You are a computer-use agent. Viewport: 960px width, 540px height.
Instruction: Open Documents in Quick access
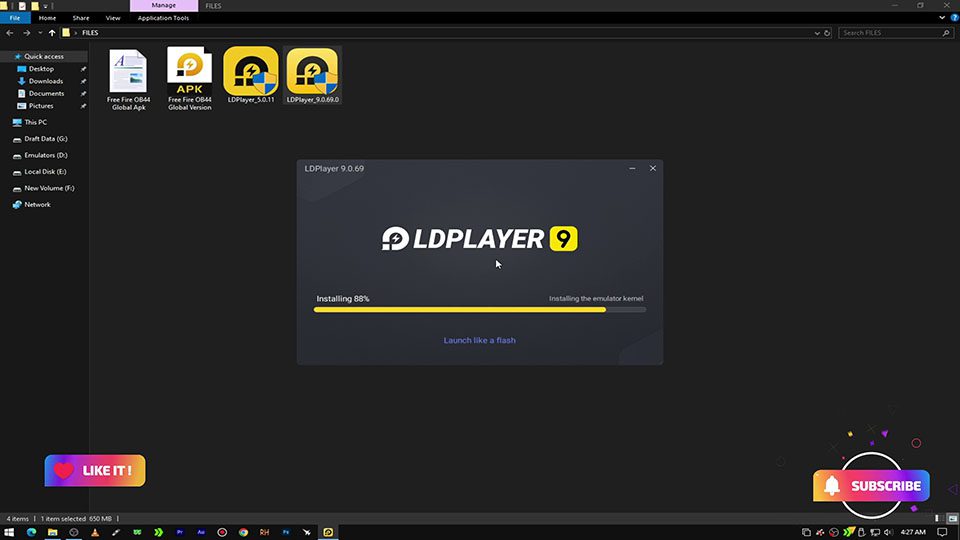pos(47,94)
